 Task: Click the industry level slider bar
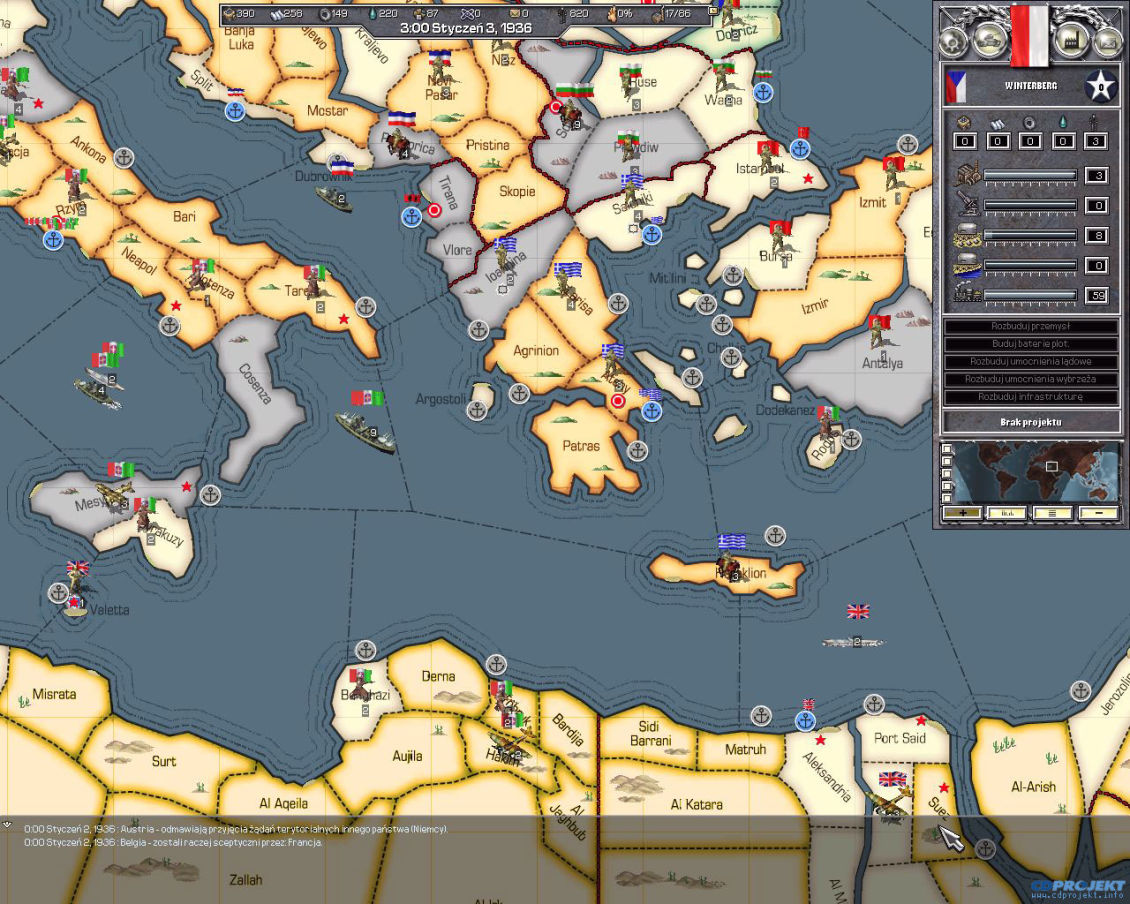1030,175
